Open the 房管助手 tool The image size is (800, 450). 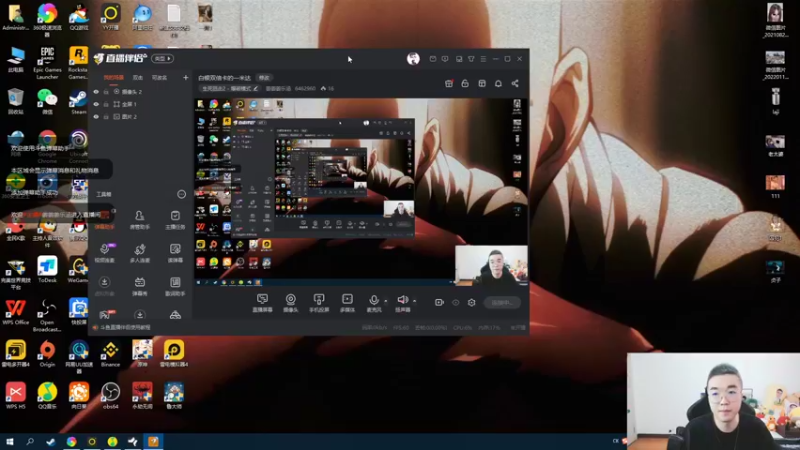[139, 220]
